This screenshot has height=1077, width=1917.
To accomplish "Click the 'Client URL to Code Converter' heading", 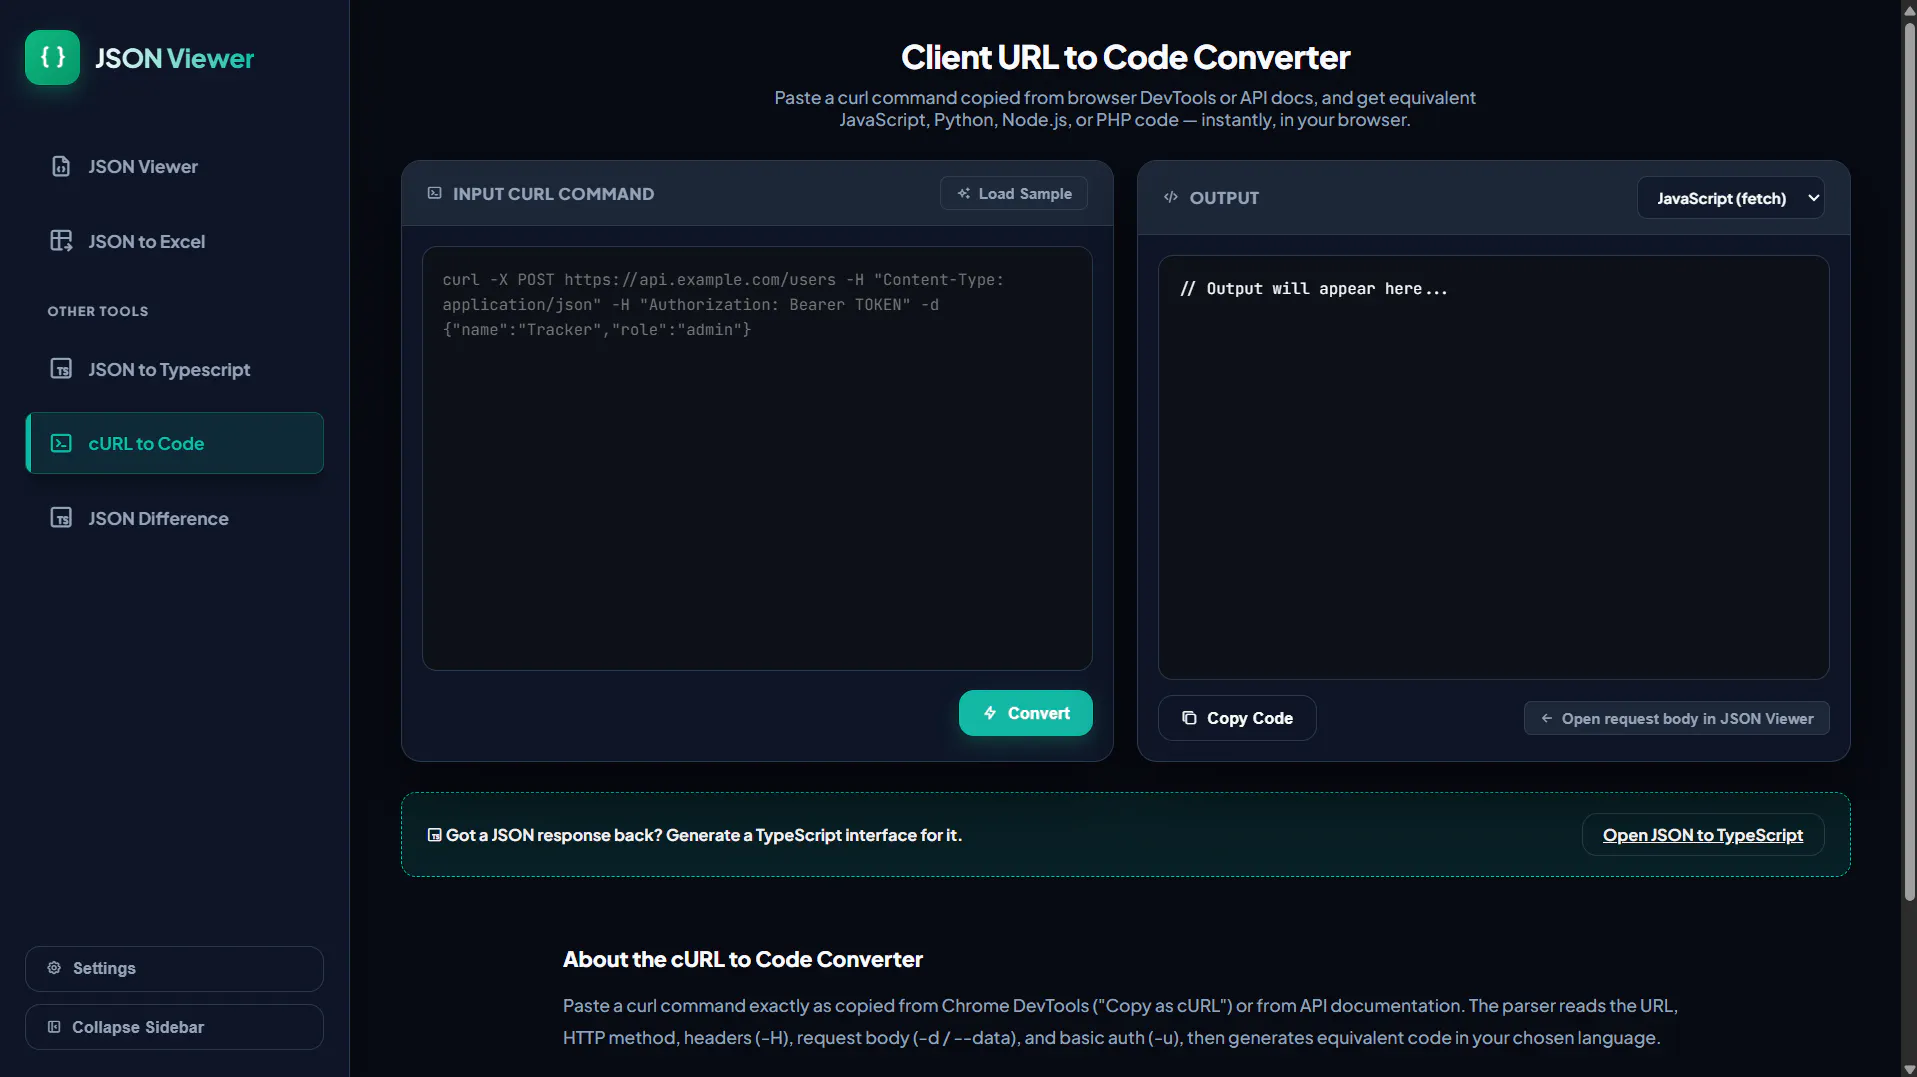I will point(1125,57).
